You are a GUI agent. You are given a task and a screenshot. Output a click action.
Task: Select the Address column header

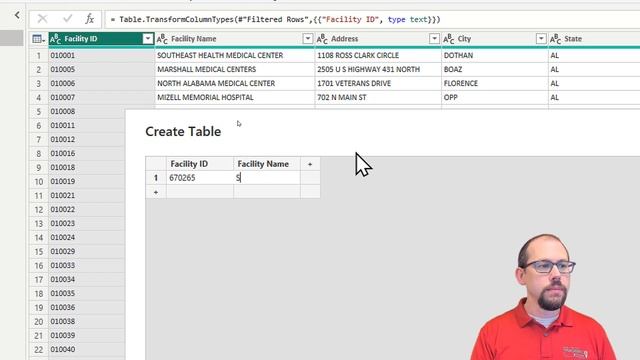378,39
